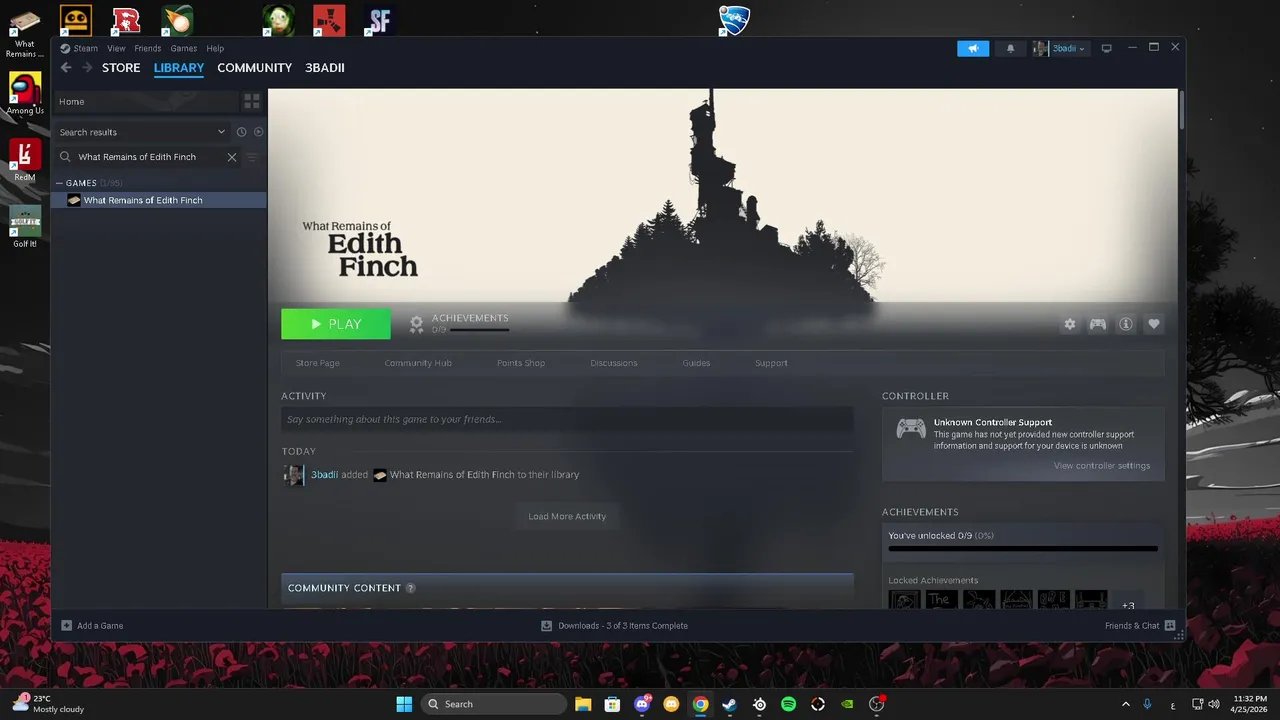Open the Points Shop link
1280x720 pixels.
click(521, 363)
